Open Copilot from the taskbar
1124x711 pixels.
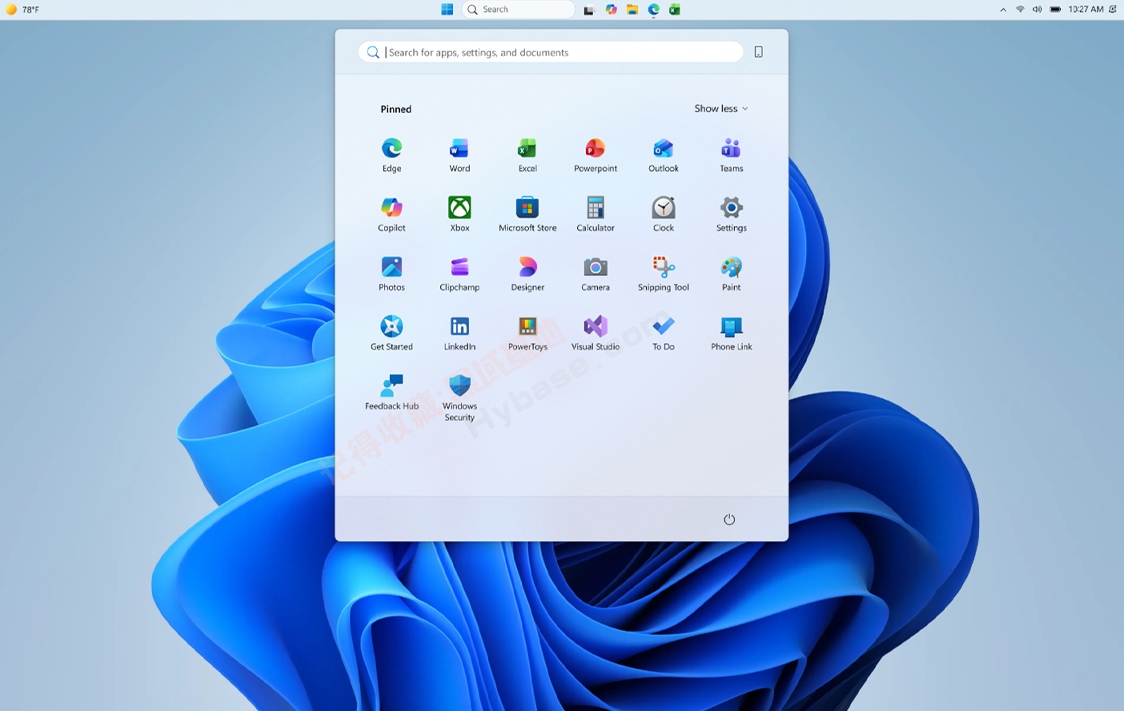[x=611, y=9]
